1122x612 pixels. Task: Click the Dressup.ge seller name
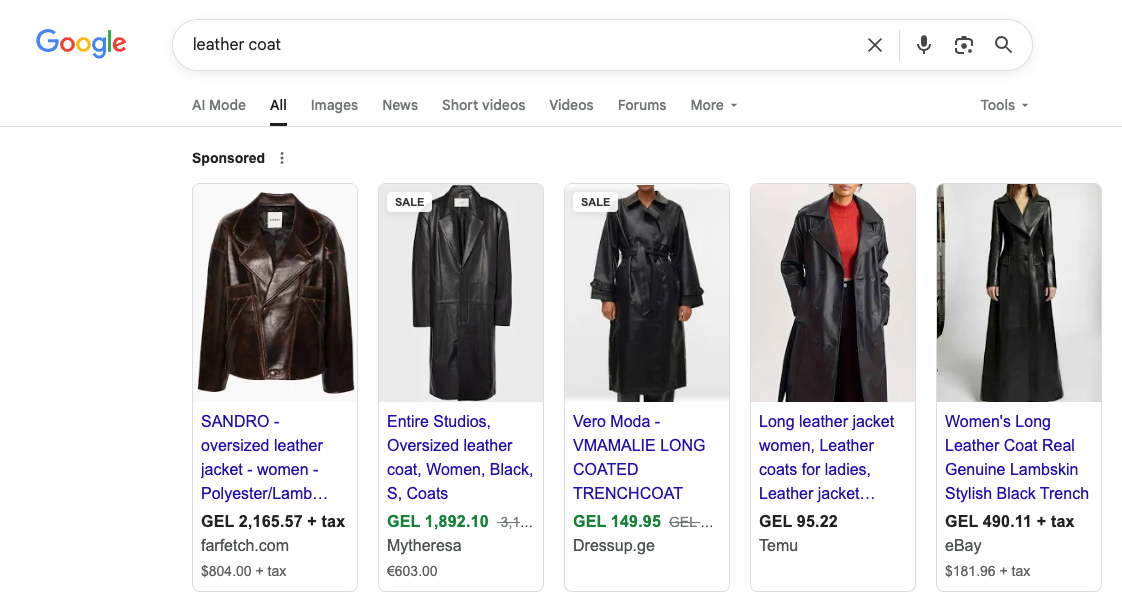click(x=614, y=545)
